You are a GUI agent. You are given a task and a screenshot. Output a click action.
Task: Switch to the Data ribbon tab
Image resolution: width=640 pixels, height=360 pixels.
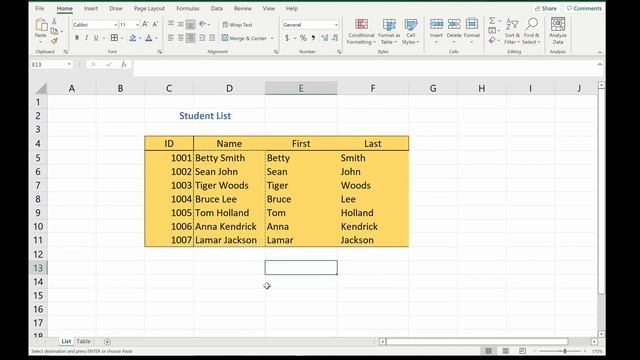pos(217,8)
